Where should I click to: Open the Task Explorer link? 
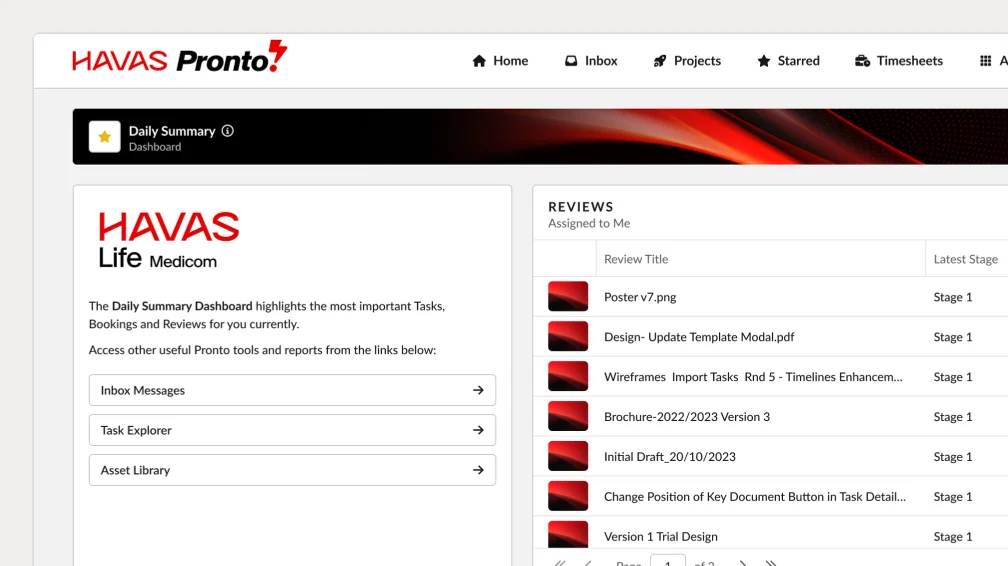coord(292,430)
